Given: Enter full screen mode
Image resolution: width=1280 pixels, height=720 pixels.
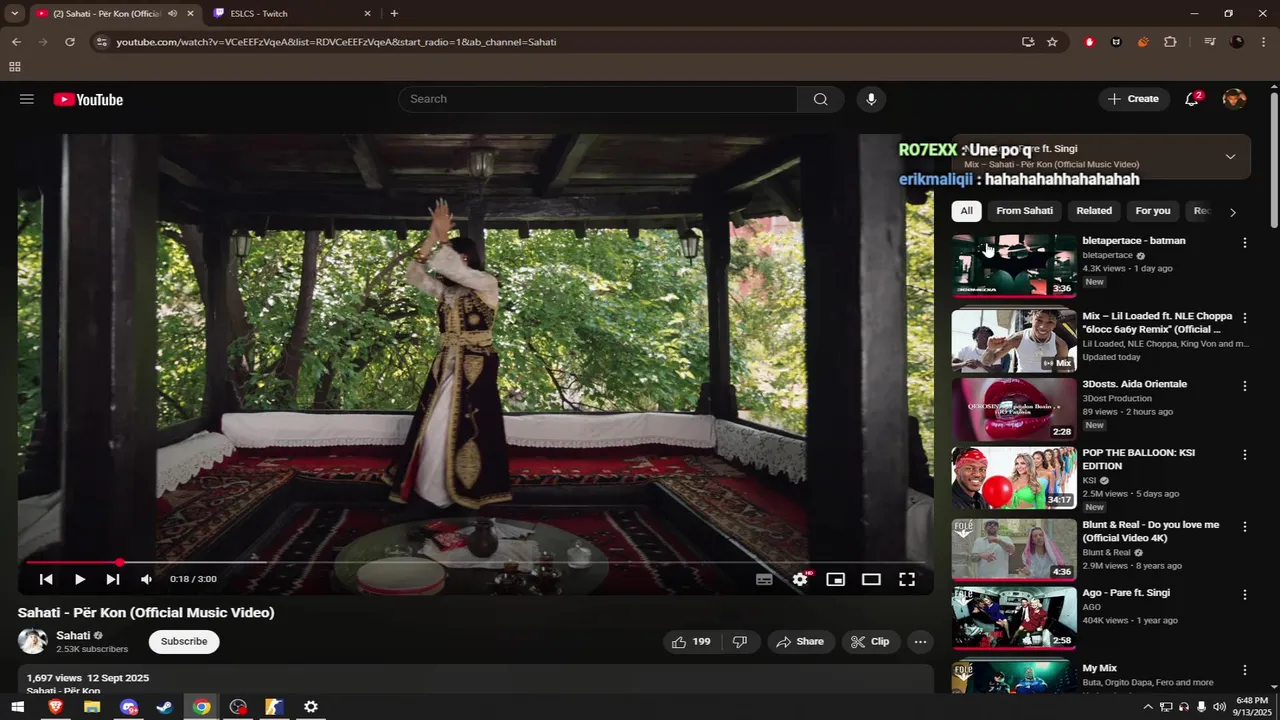Looking at the screenshot, I should tap(907, 579).
